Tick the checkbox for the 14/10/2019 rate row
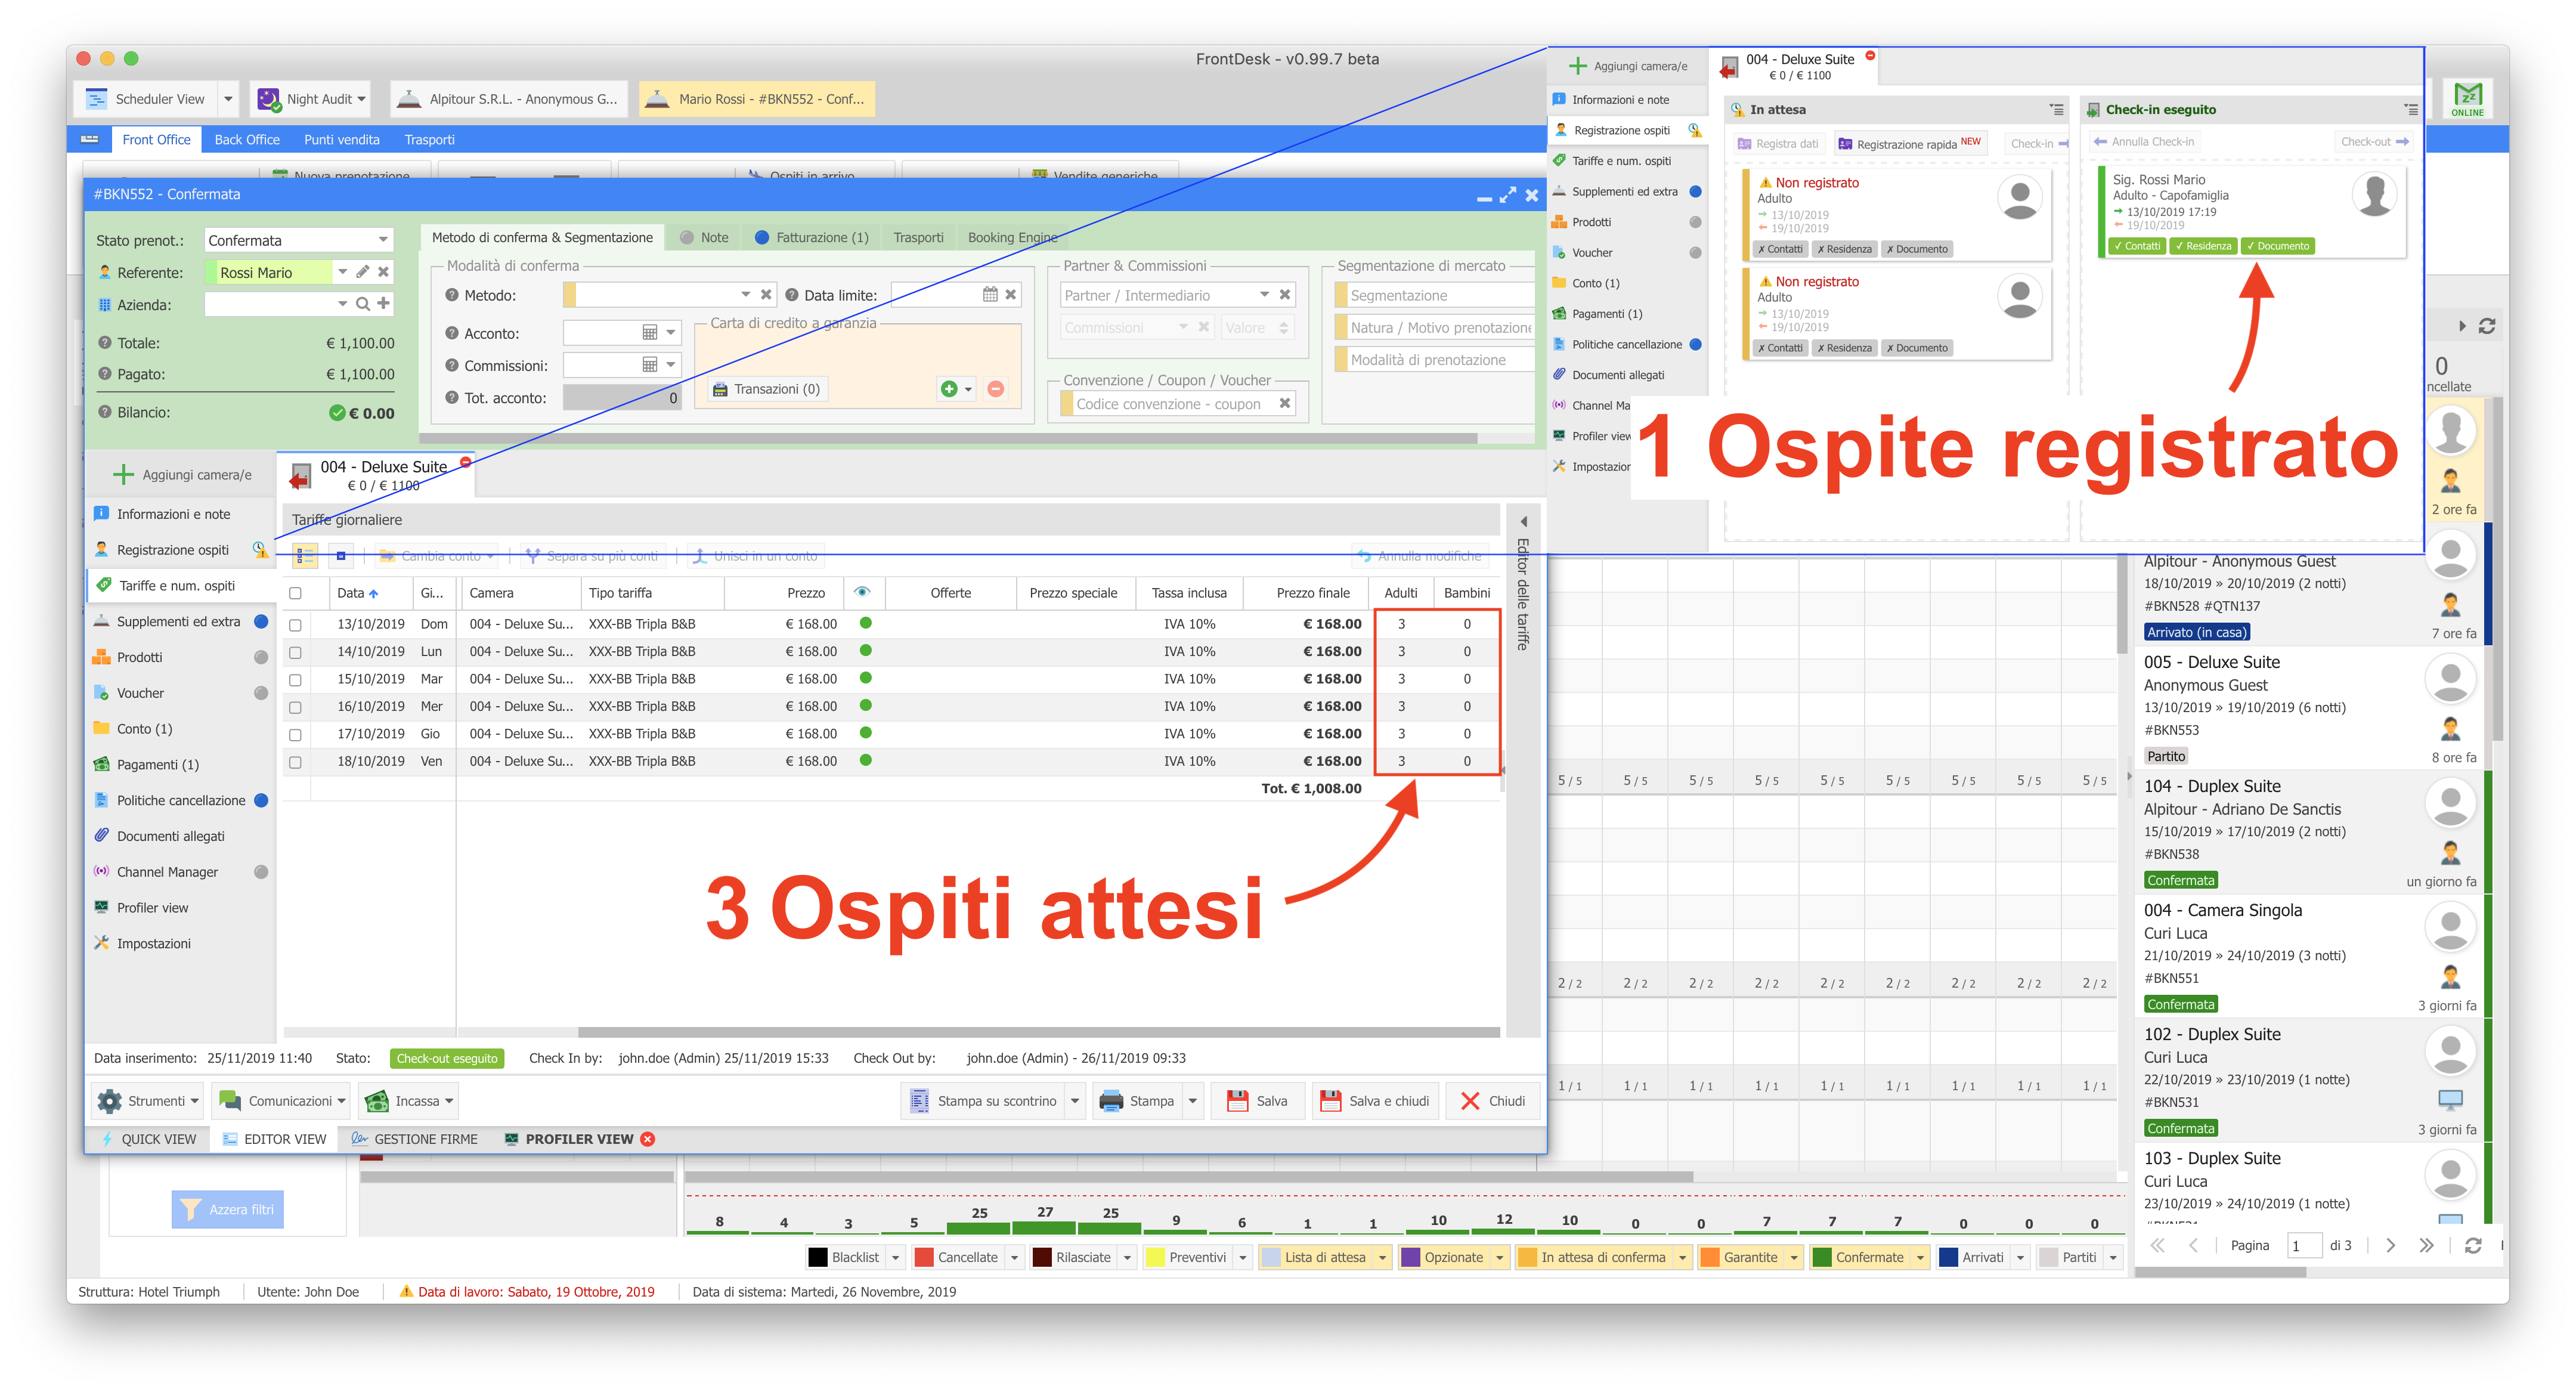2576x1392 pixels. point(295,652)
